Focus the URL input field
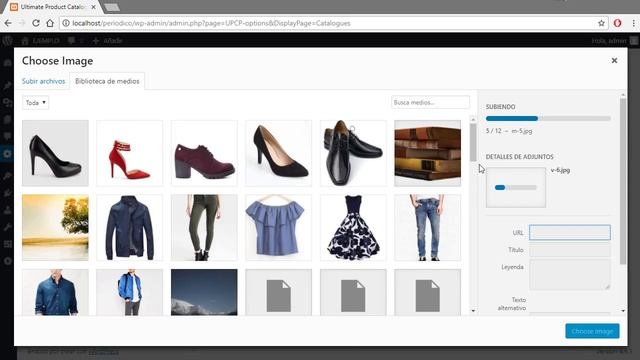The image size is (640, 360). (x=570, y=232)
